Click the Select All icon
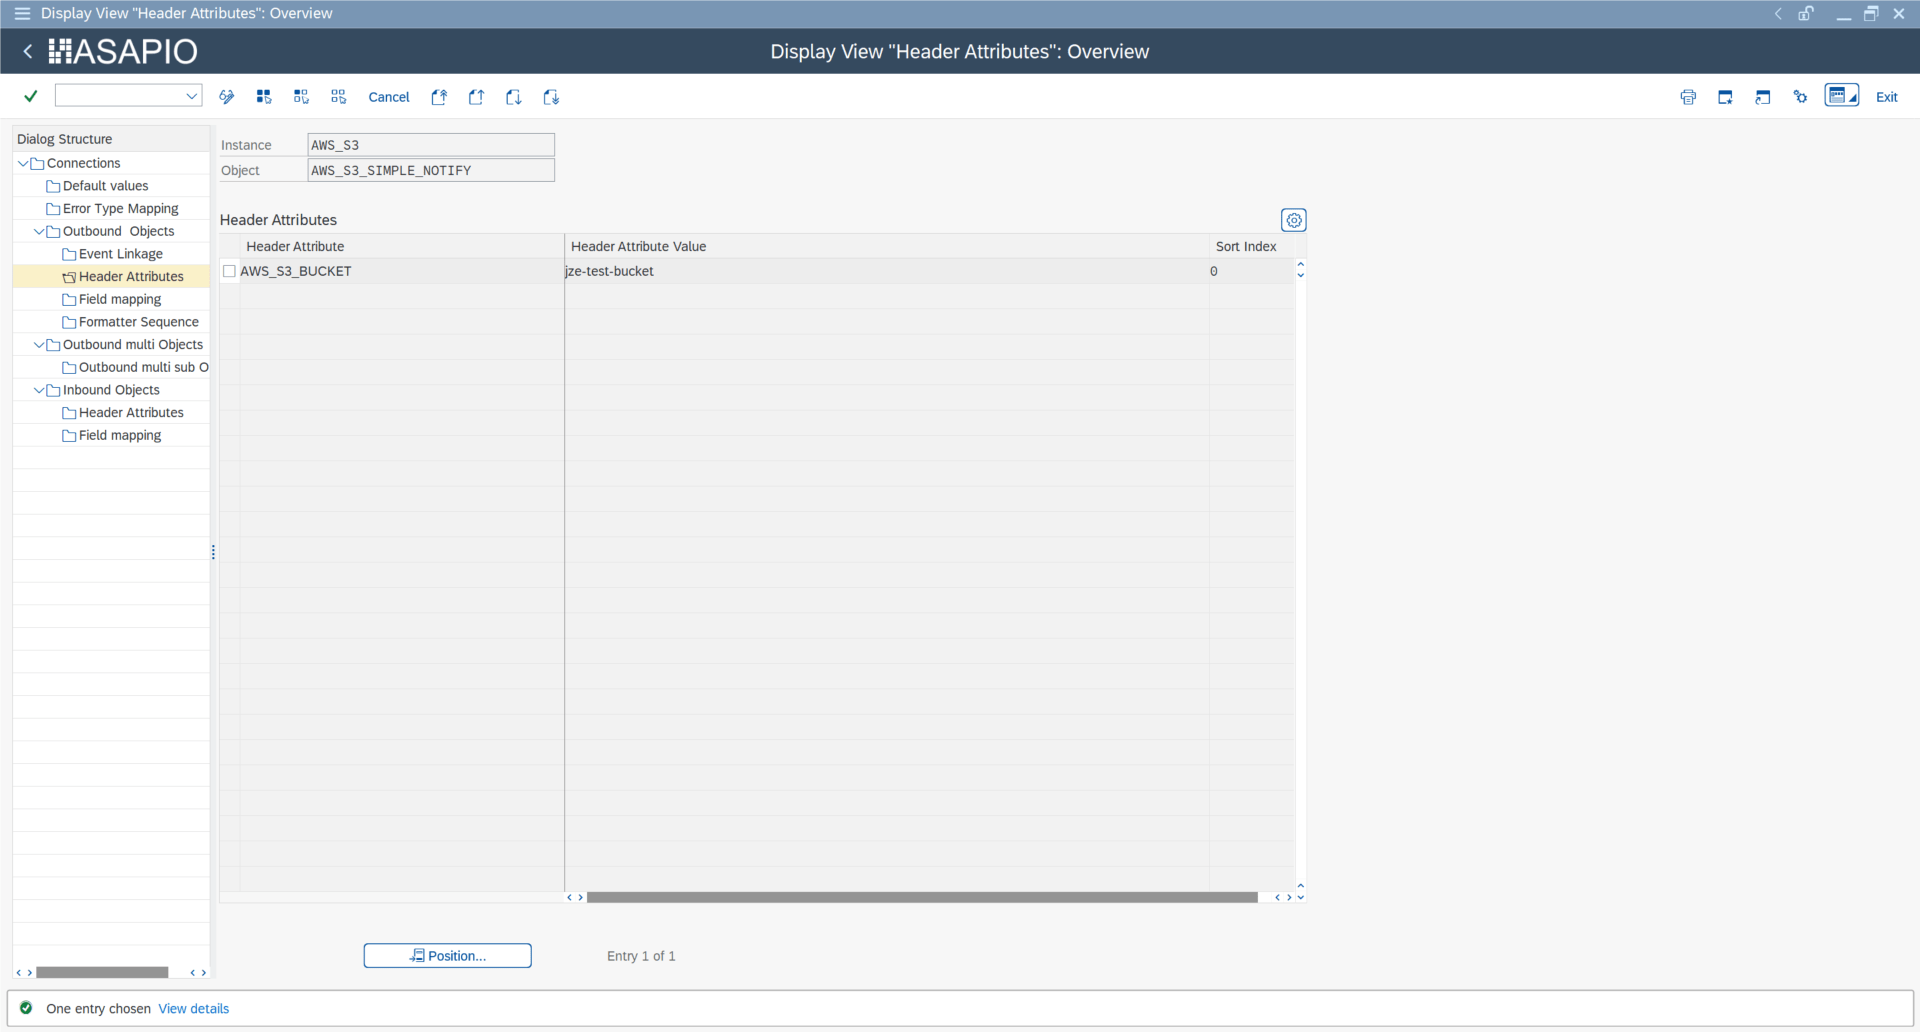Screen dimensions: 1920x1032 tap(264, 97)
